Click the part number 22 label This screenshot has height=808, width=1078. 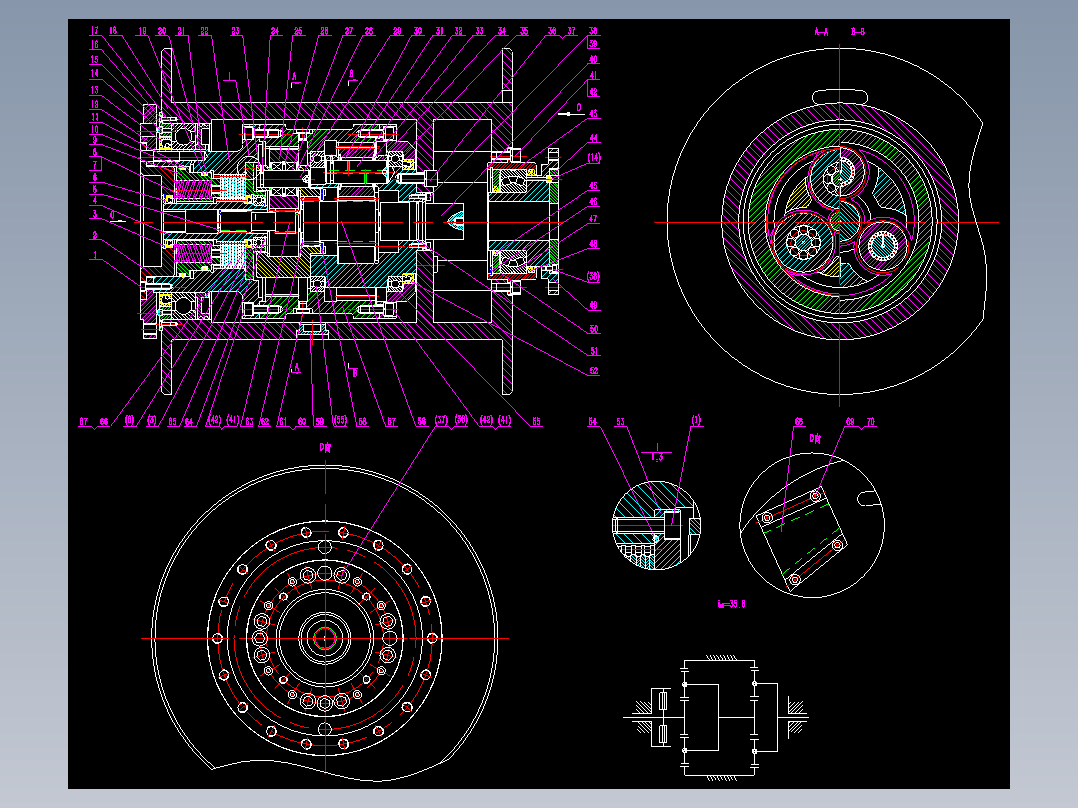coord(204,31)
